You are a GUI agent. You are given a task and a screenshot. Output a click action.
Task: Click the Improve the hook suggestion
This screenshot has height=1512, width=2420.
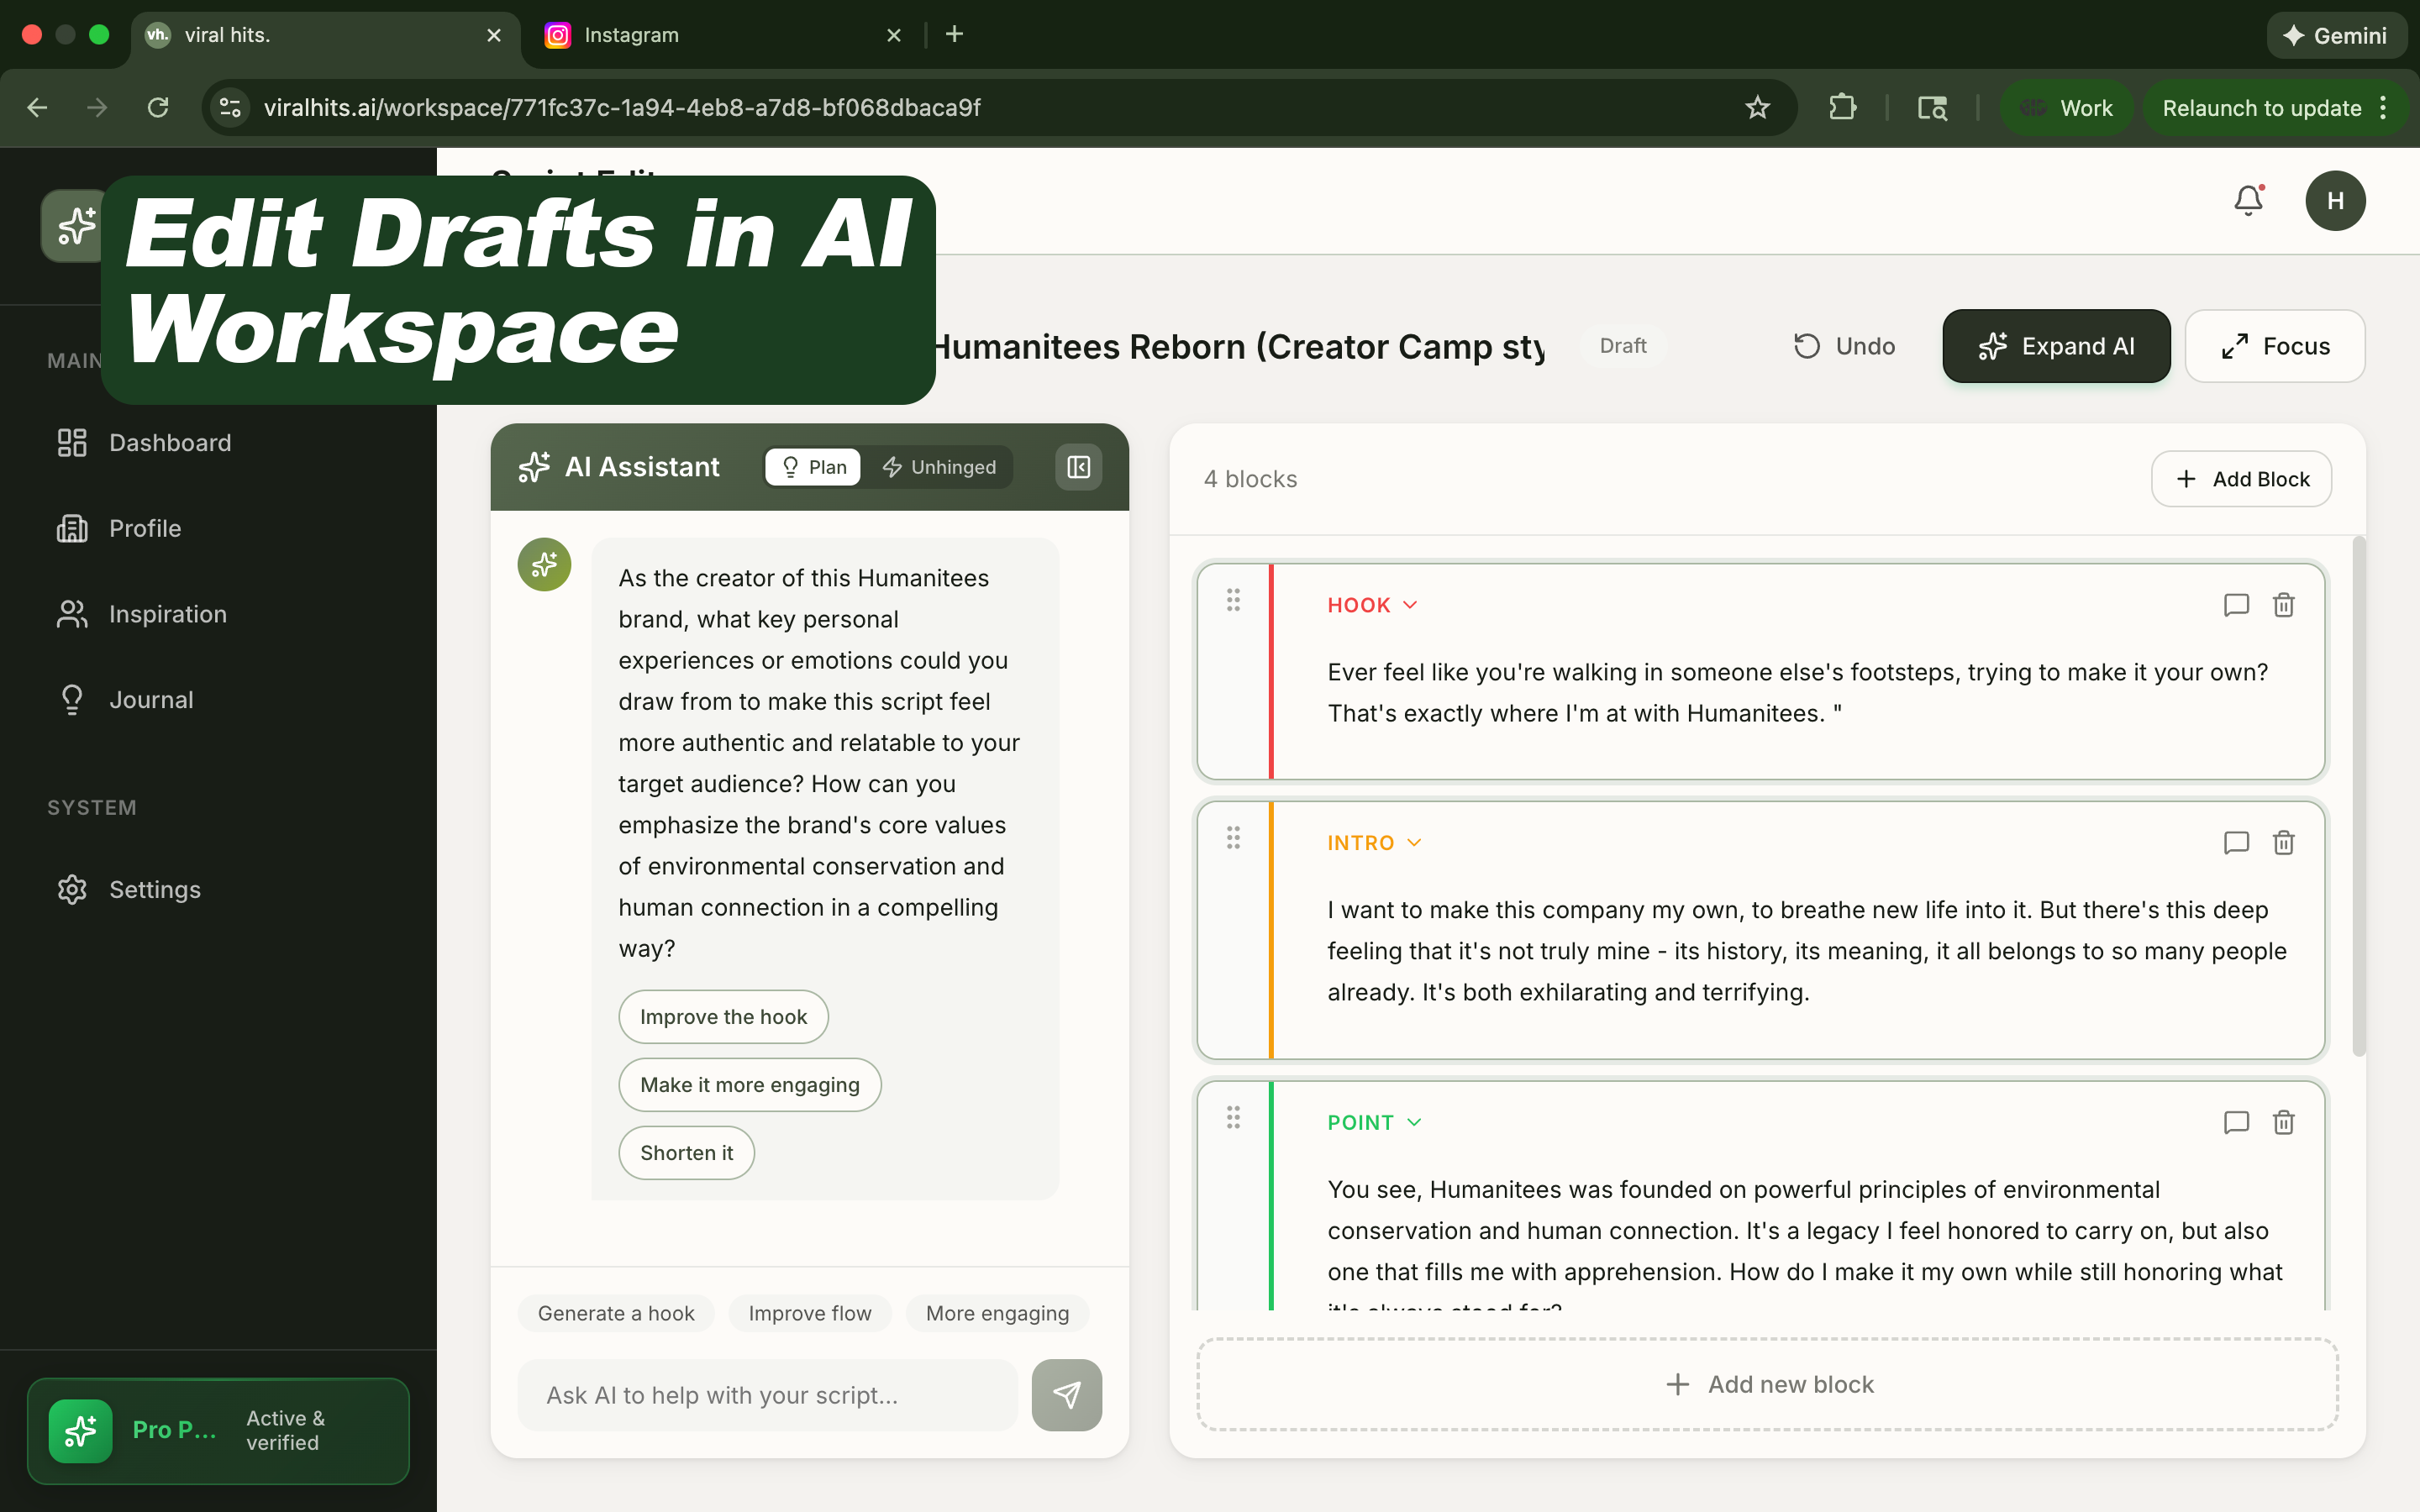(x=722, y=1017)
